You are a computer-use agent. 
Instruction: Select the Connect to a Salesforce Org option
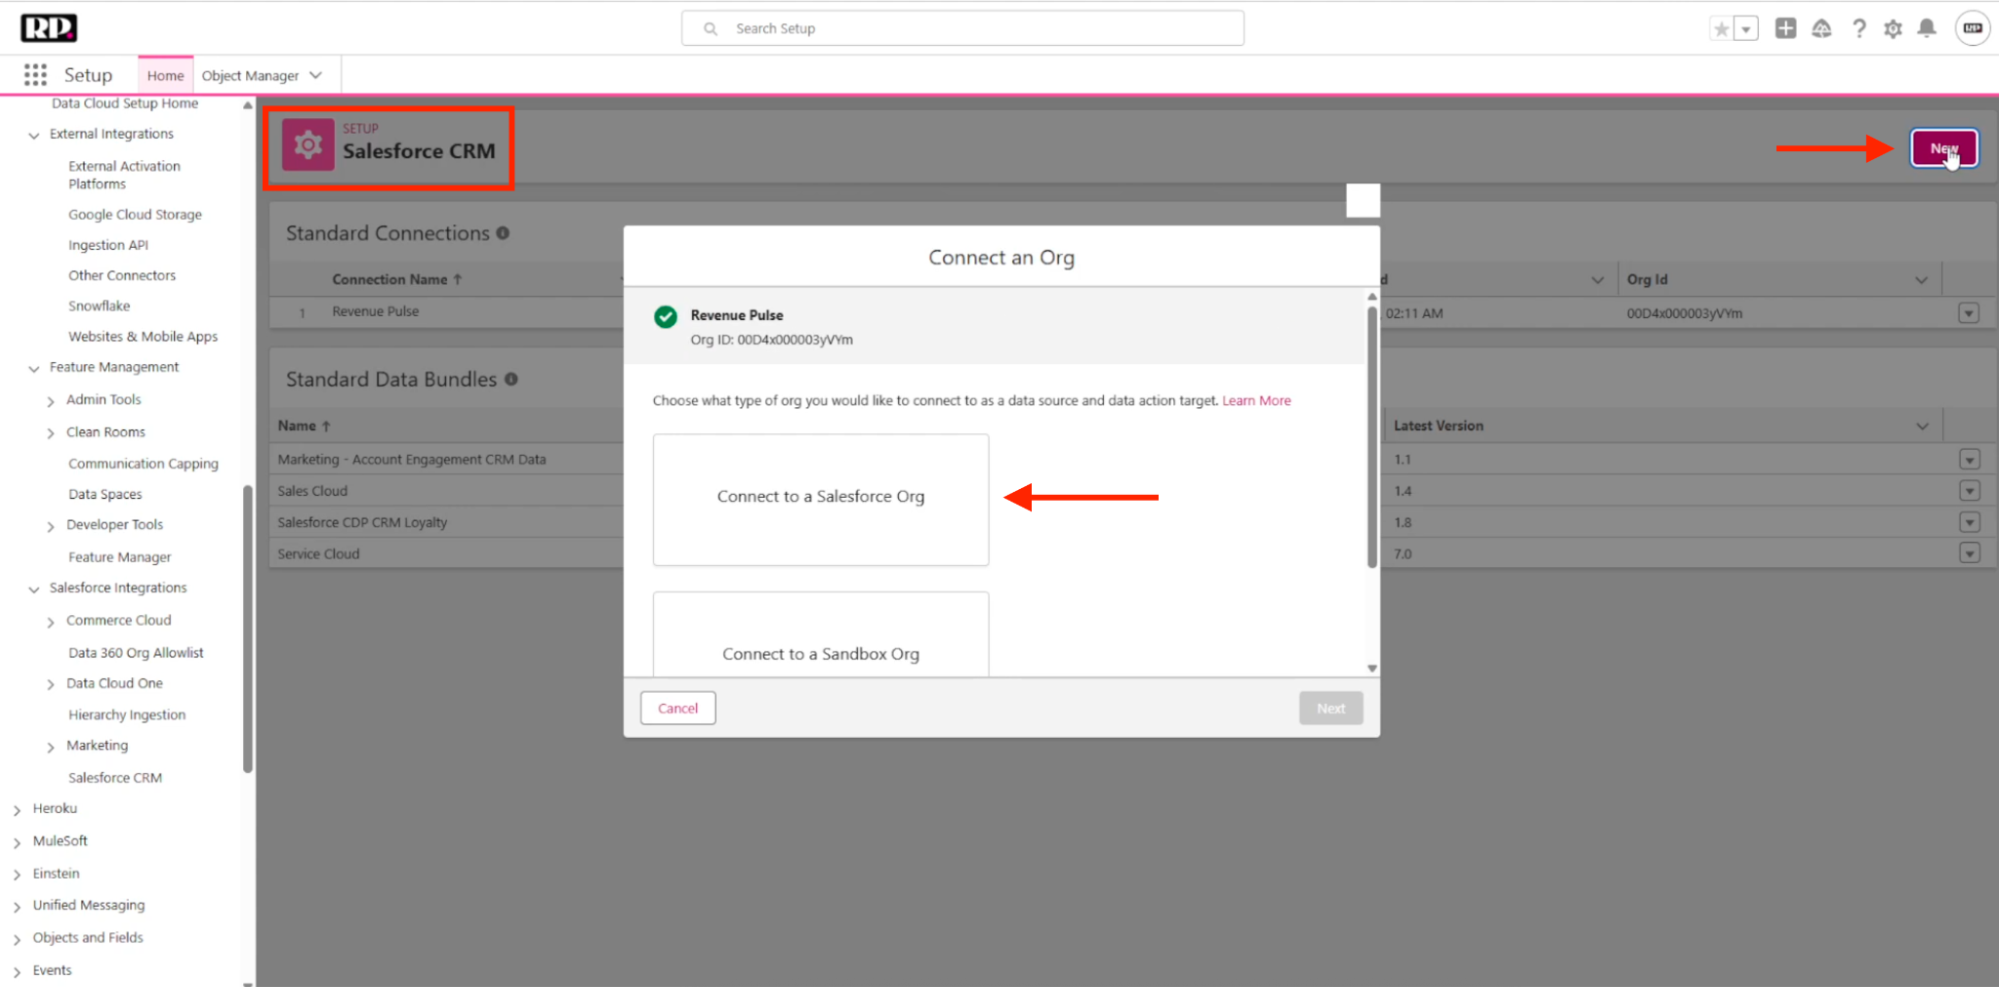click(820, 498)
